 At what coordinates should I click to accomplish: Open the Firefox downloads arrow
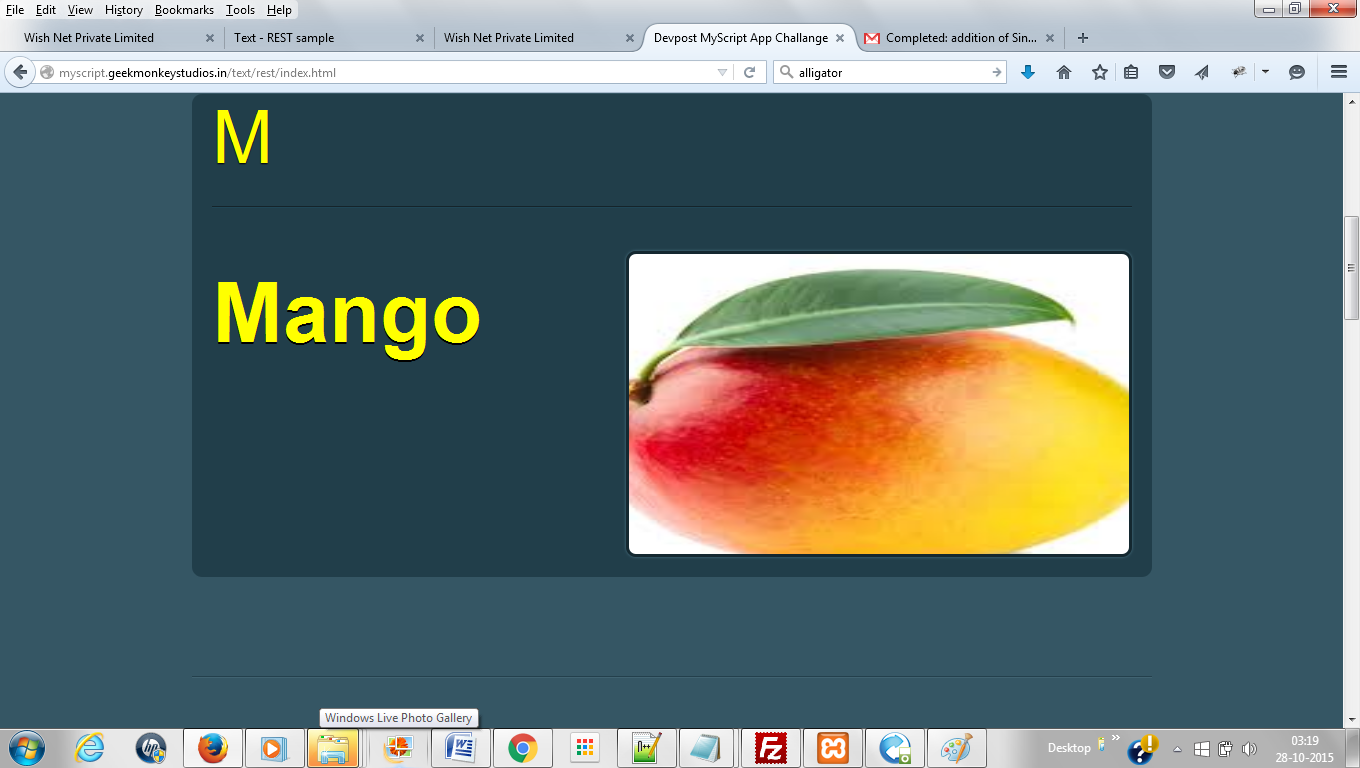click(x=1028, y=72)
